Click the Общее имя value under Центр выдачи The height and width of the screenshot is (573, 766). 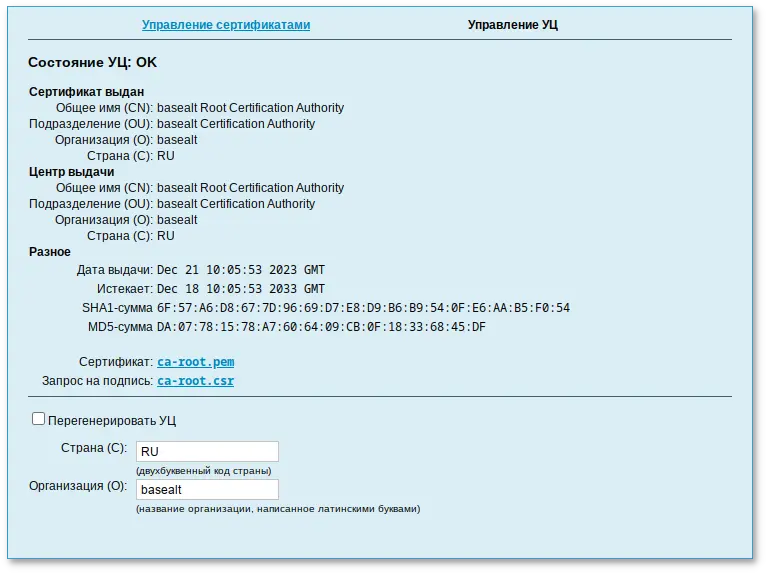coord(250,188)
